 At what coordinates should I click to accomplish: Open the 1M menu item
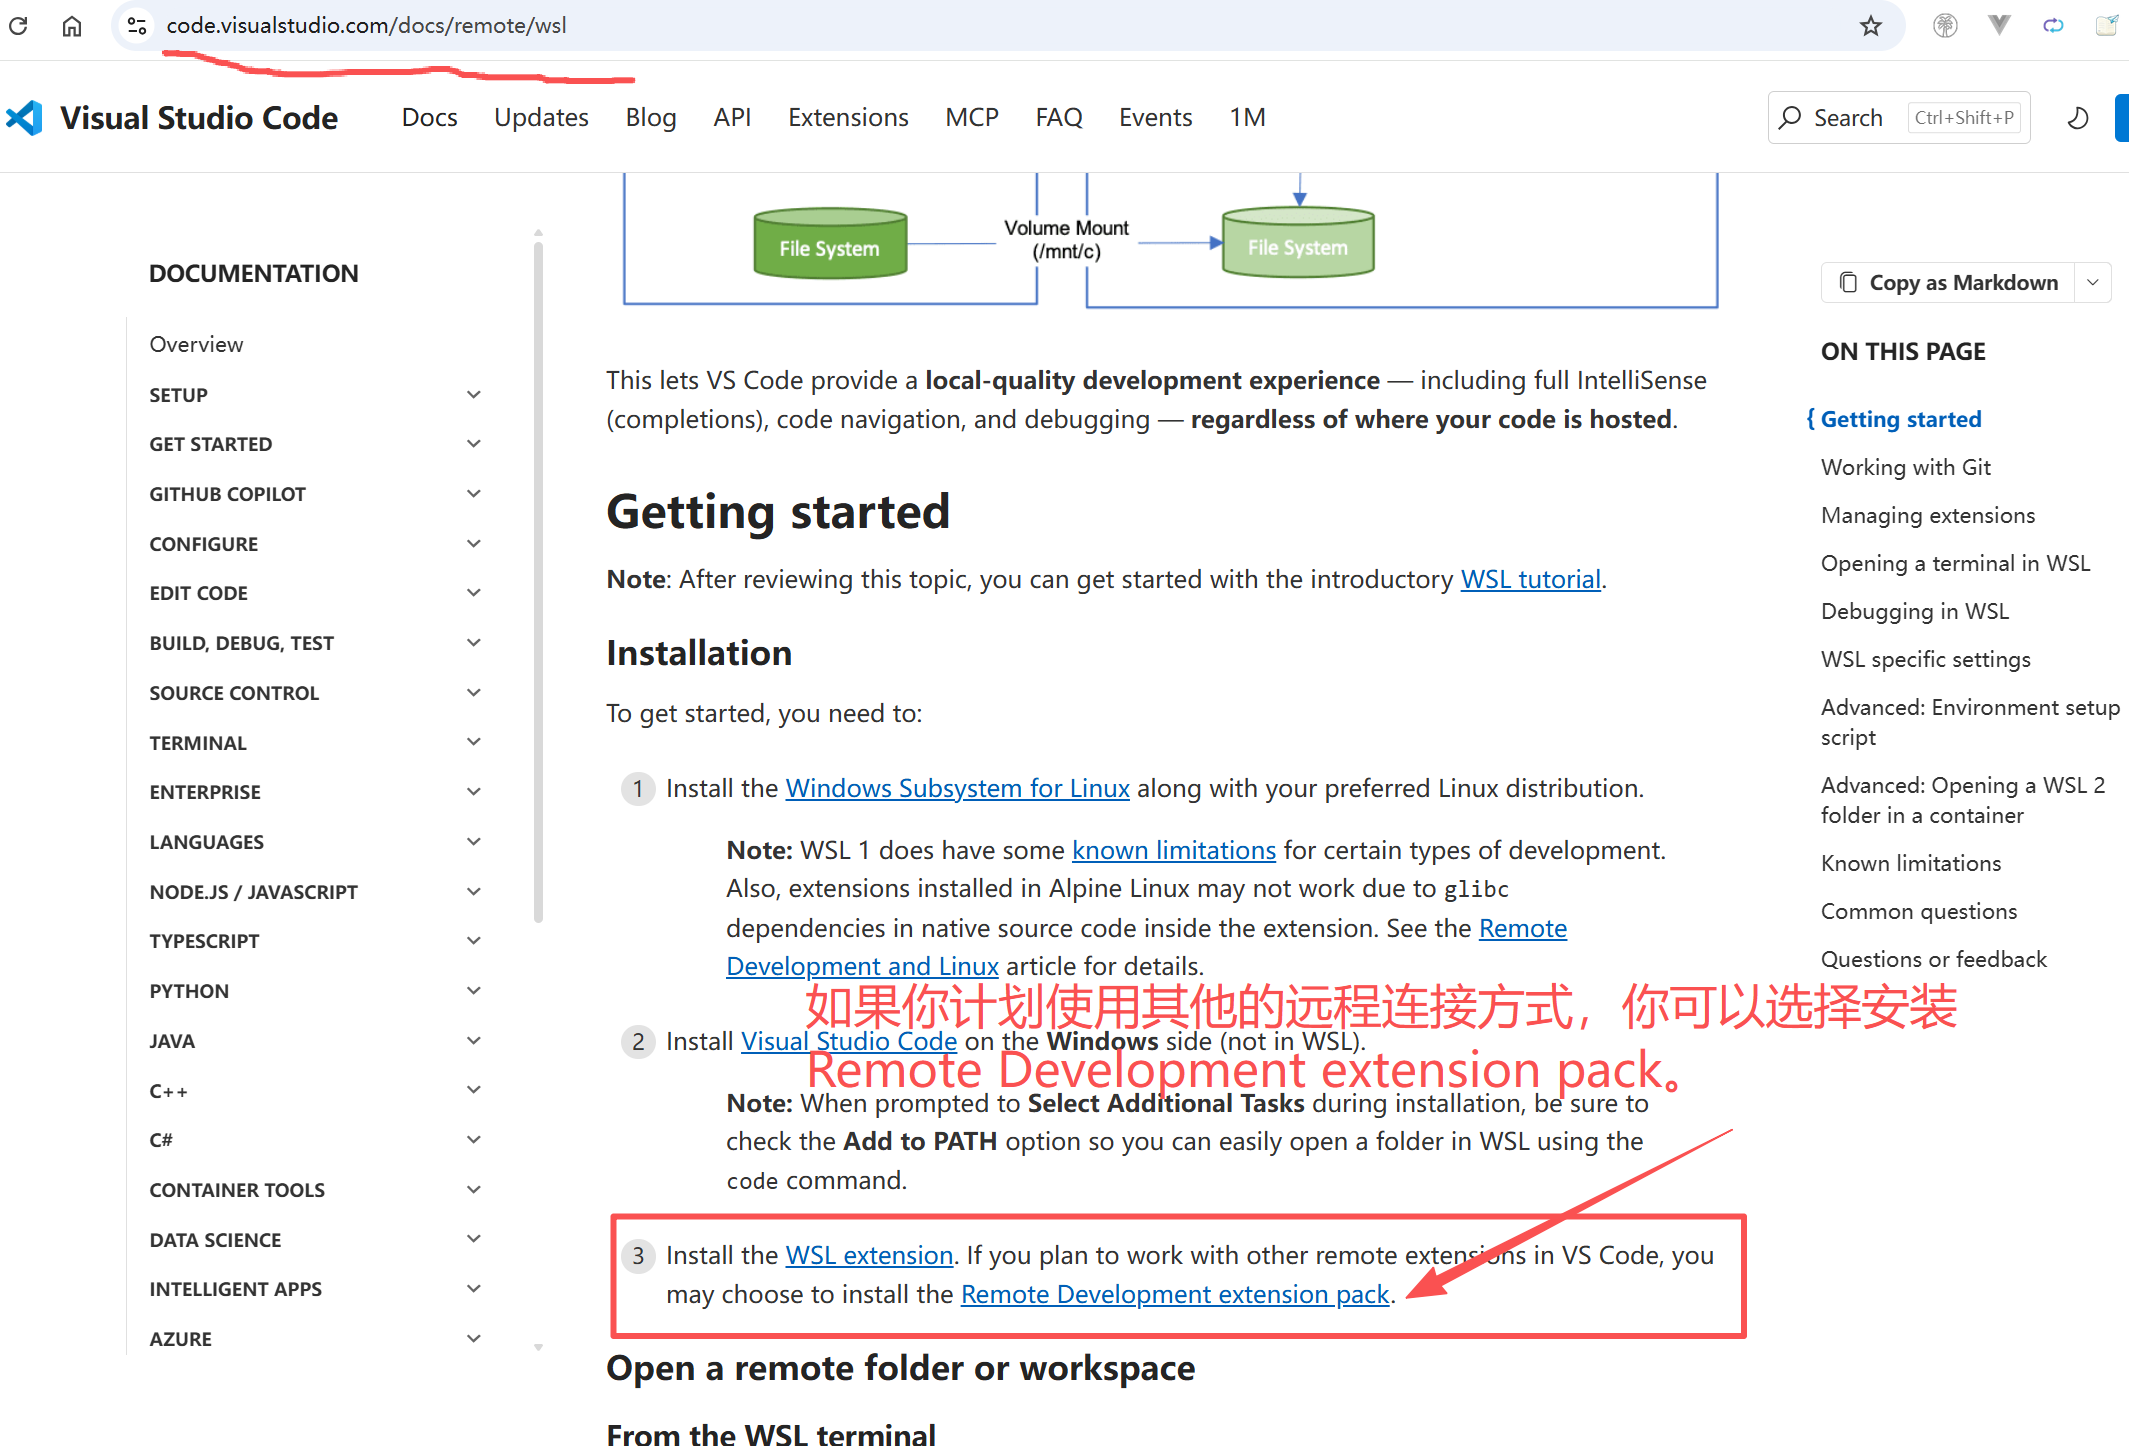click(1247, 118)
